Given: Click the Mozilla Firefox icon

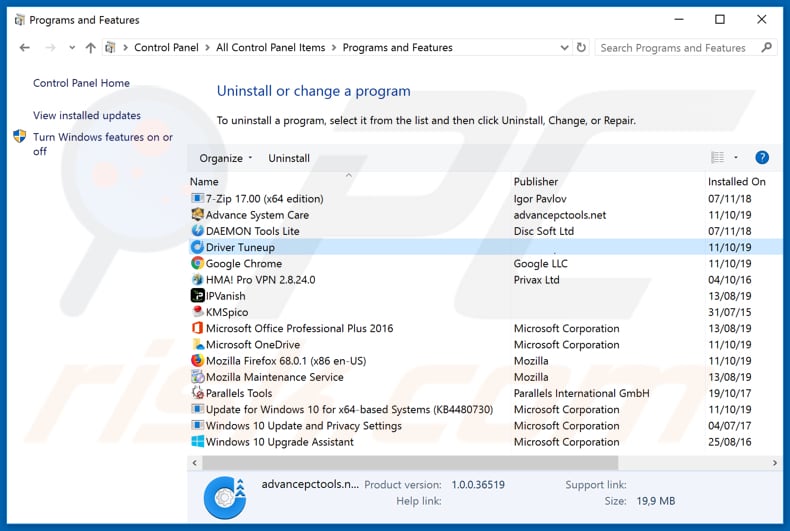Looking at the screenshot, I should (197, 361).
